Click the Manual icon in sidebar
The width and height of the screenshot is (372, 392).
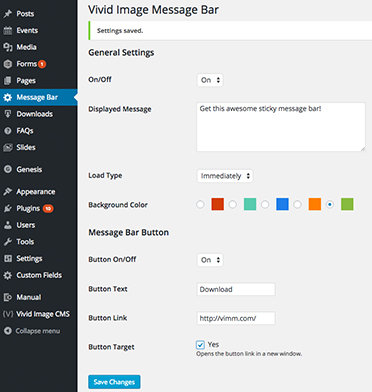pyautogui.click(x=8, y=297)
